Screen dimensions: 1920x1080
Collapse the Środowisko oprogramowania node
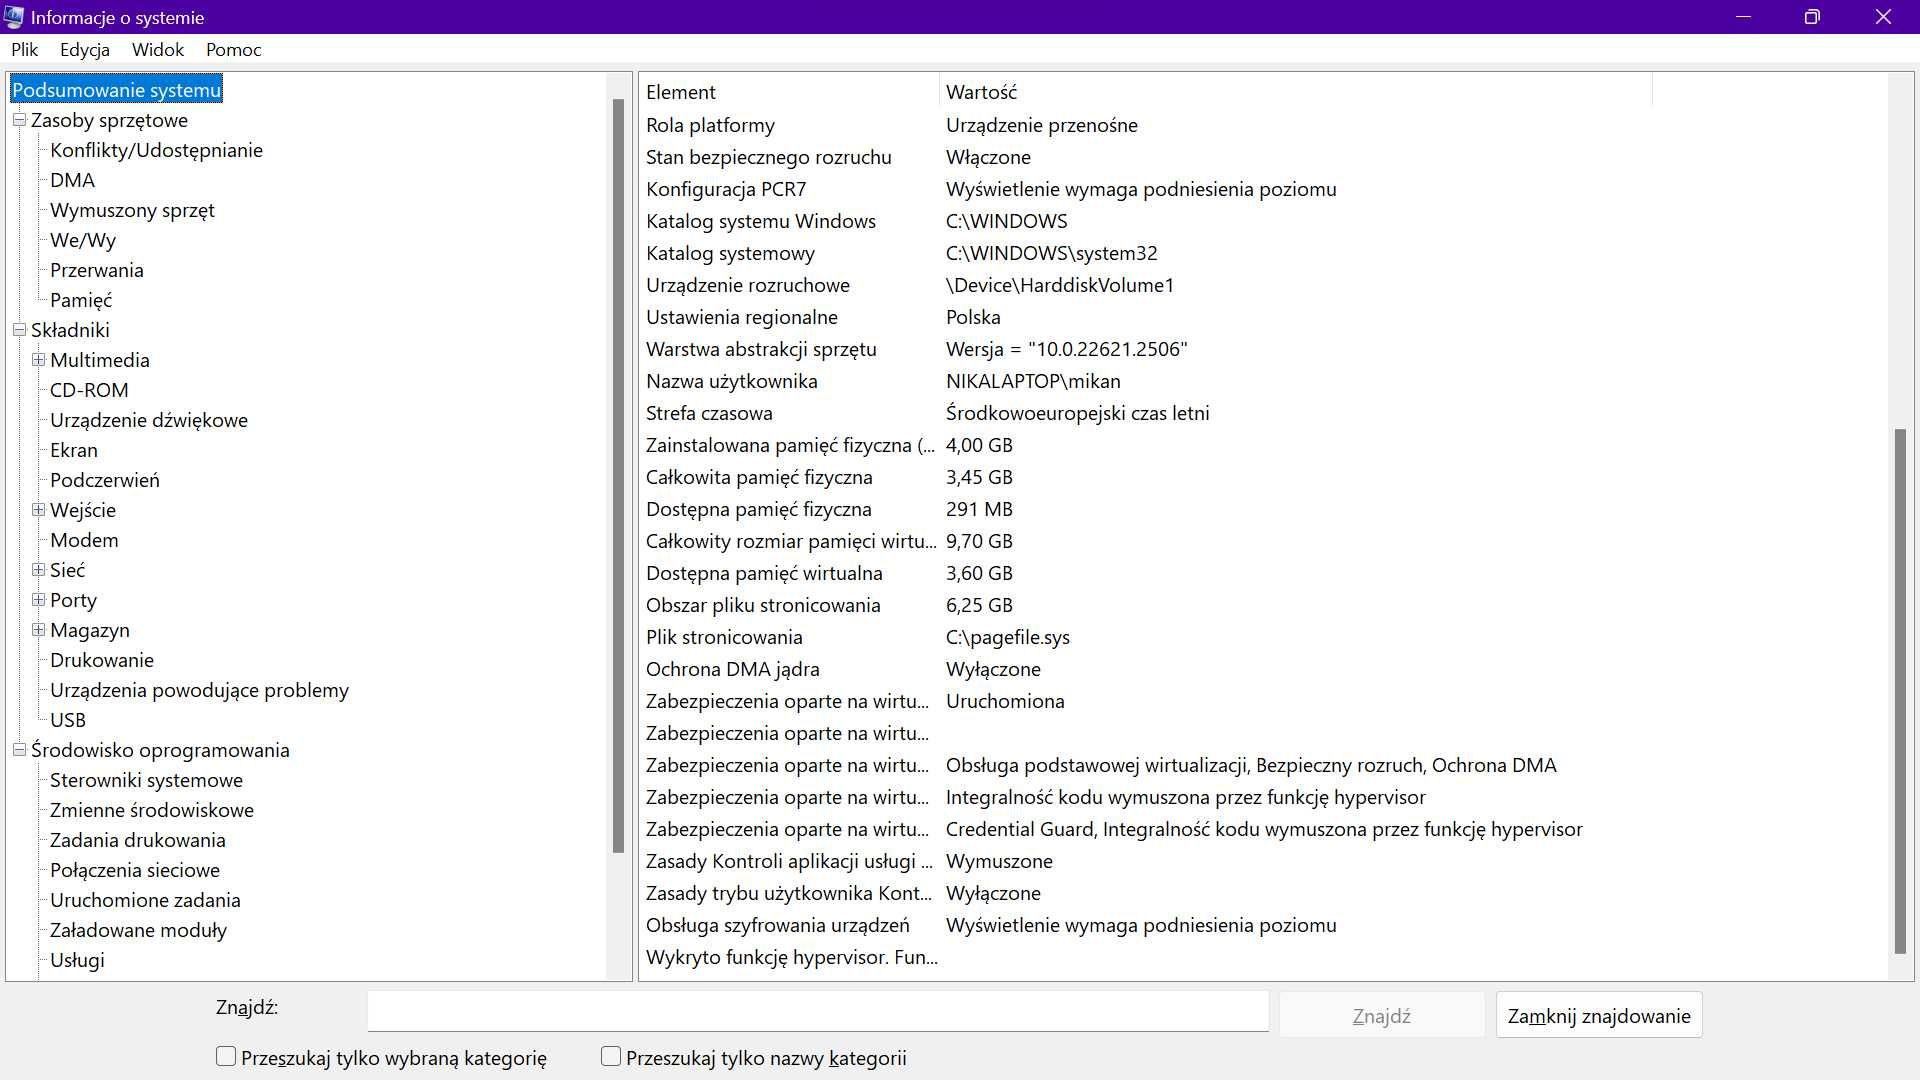19,750
